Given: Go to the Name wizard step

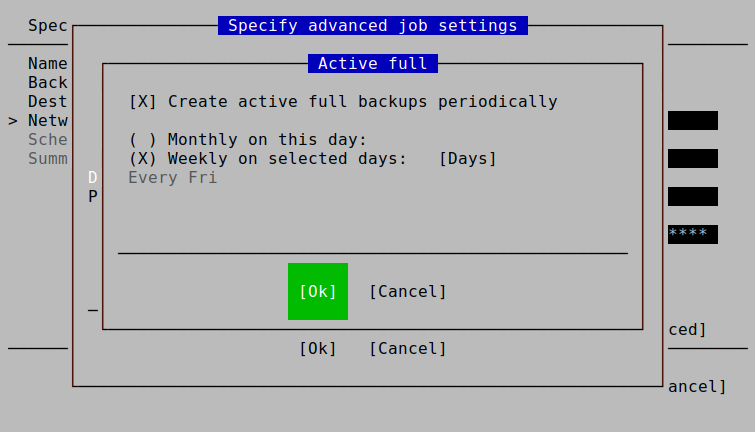Looking at the screenshot, I should (48, 64).
